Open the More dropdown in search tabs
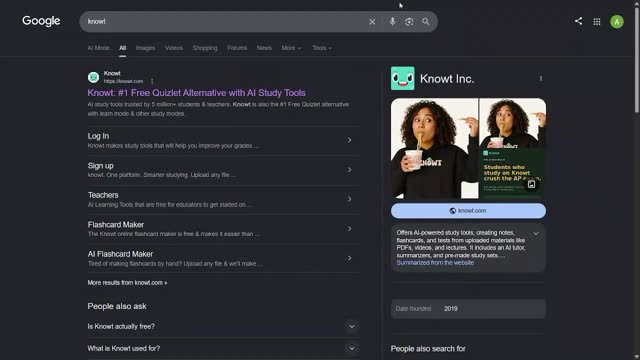 point(291,48)
